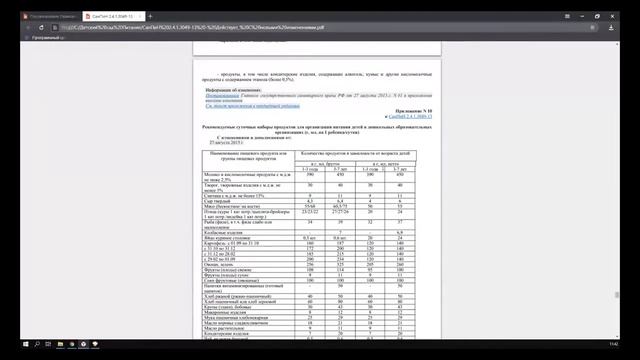Image resolution: width=640 pixels, height=360 pixels.
Task: Follow the link to the previous edition
Action: point(253,106)
